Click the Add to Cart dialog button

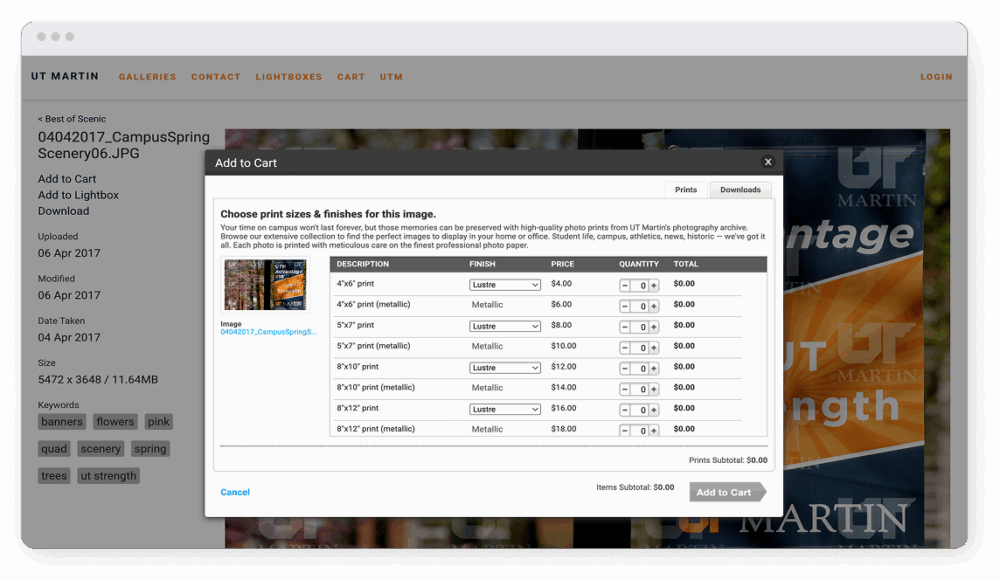pos(727,492)
